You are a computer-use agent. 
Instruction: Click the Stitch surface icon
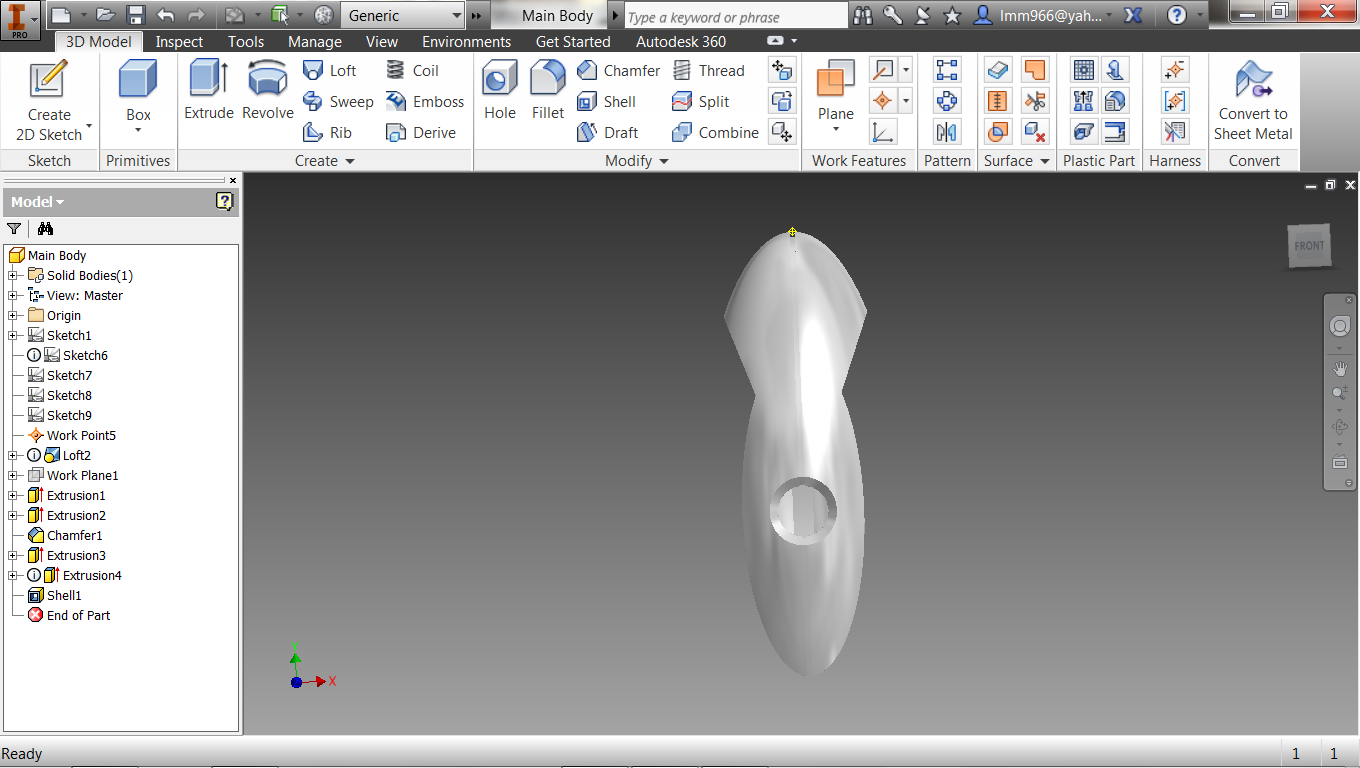998,70
